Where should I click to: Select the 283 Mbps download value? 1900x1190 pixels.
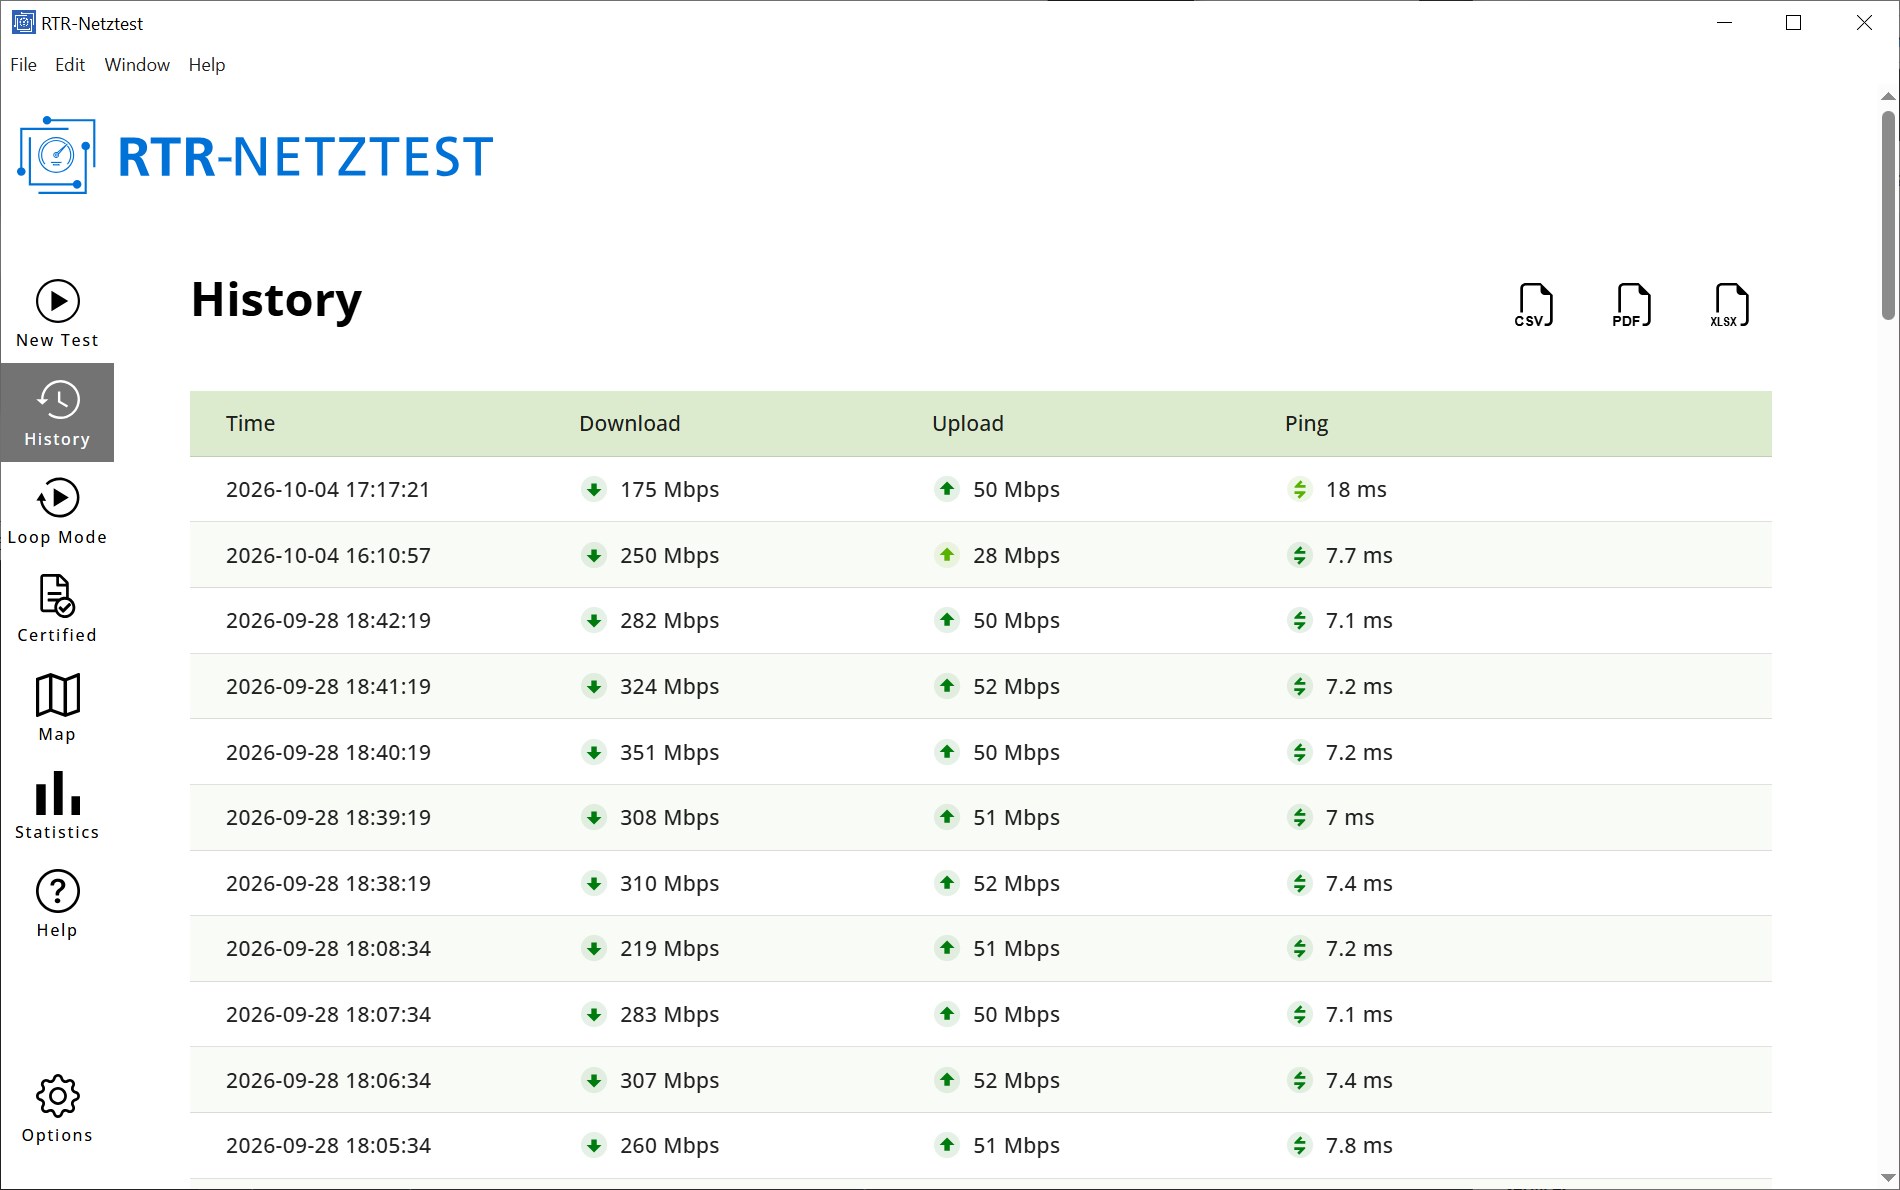click(x=669, y=1014)
